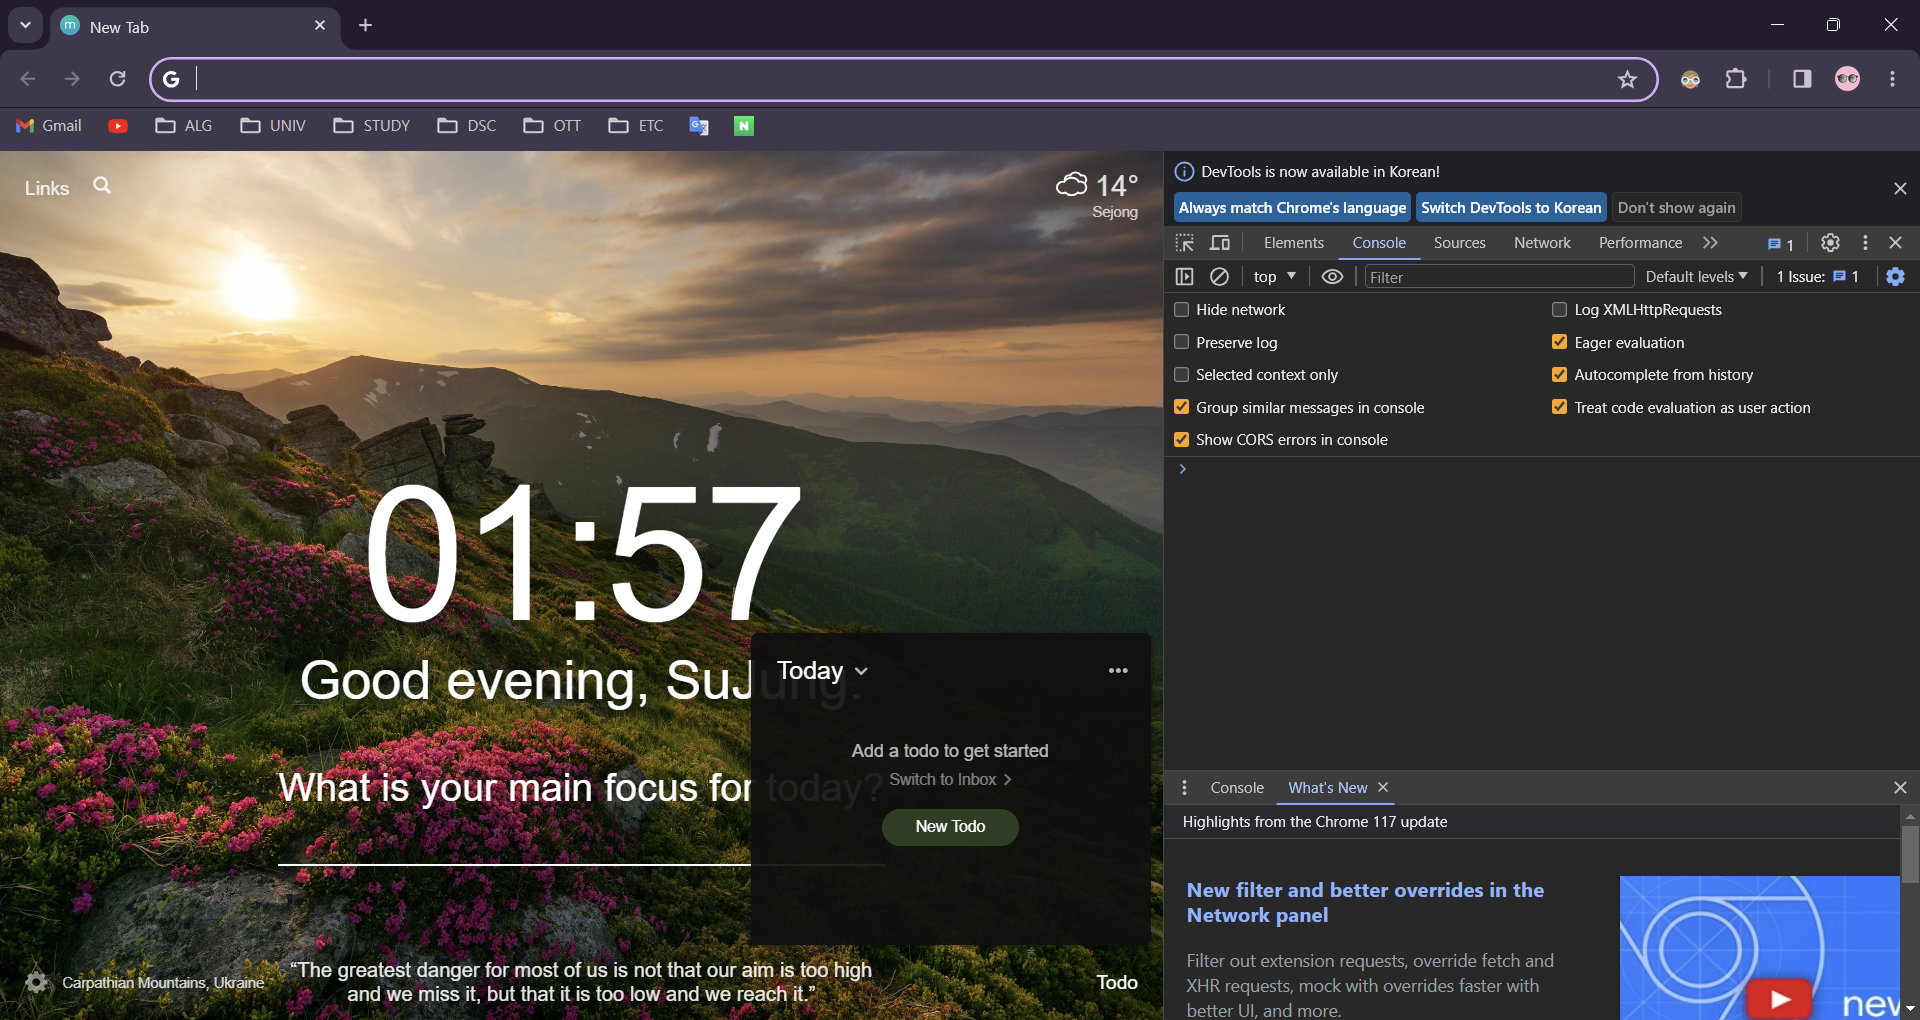Expand the Today list dropdown
The width and height of the screenshot is (1920, 1020).
(822, 671)
